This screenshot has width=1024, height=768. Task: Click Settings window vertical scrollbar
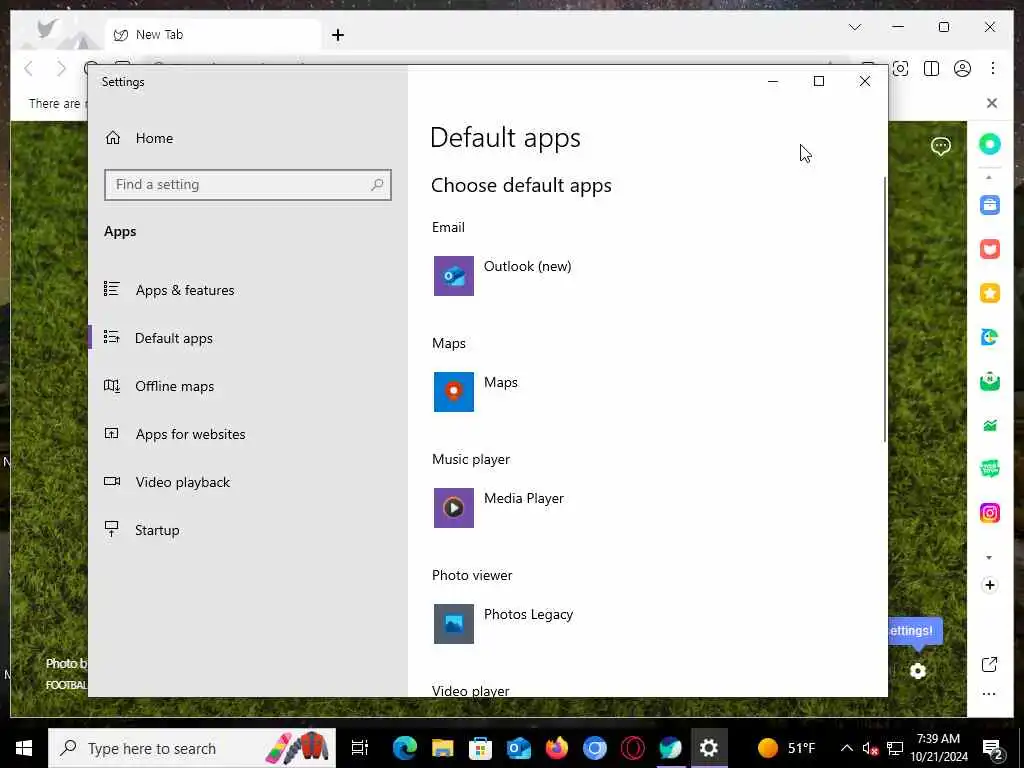click(885, 308)
